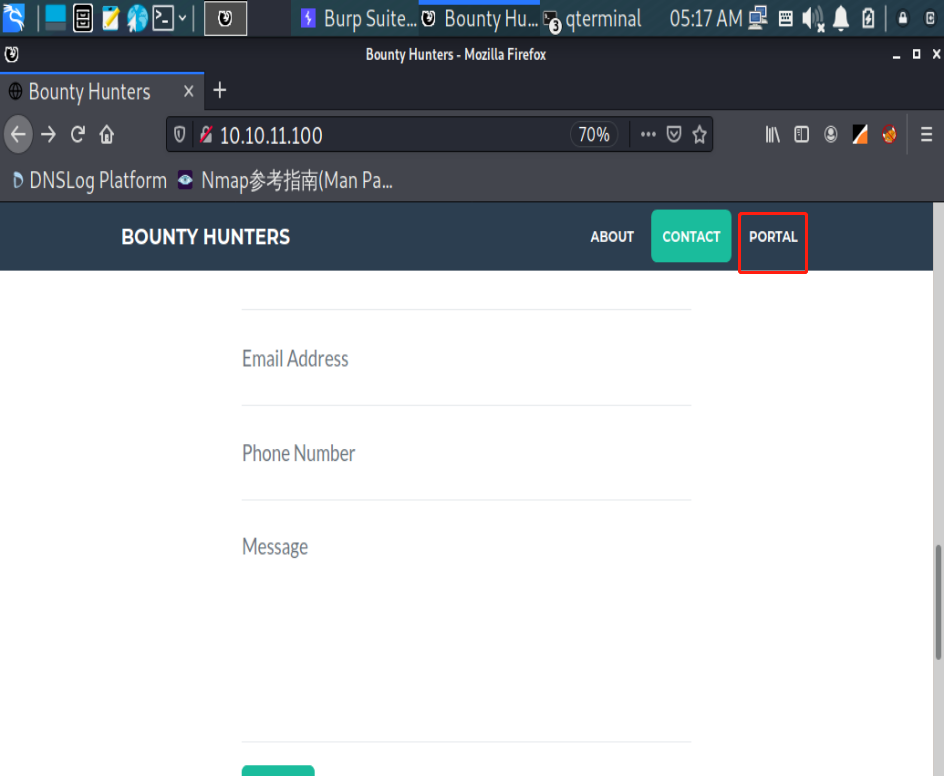Launch the text editor notepad icon

pos(110,18)
